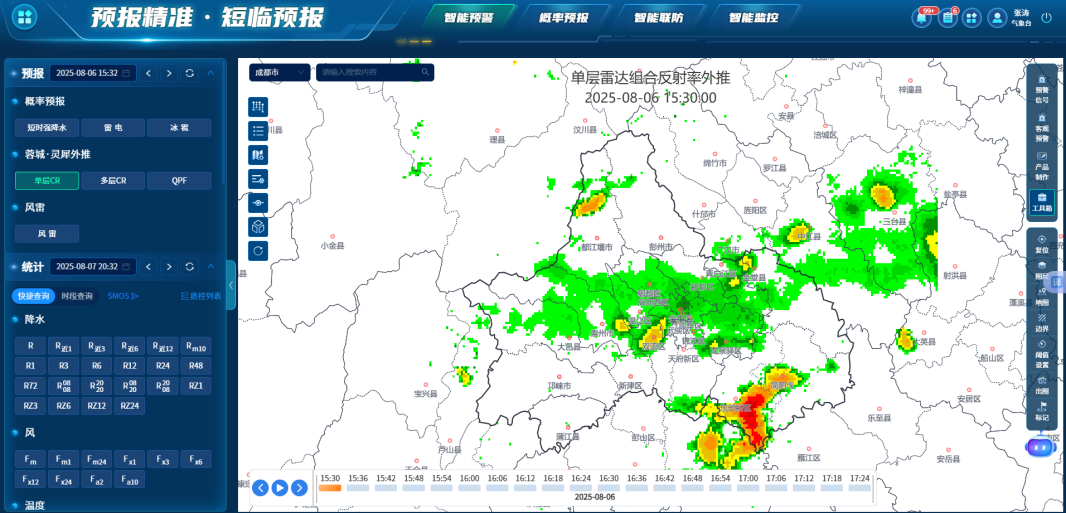Select the 单层CR product toggle
The image size is (1066, 513).
pos(47,181)
